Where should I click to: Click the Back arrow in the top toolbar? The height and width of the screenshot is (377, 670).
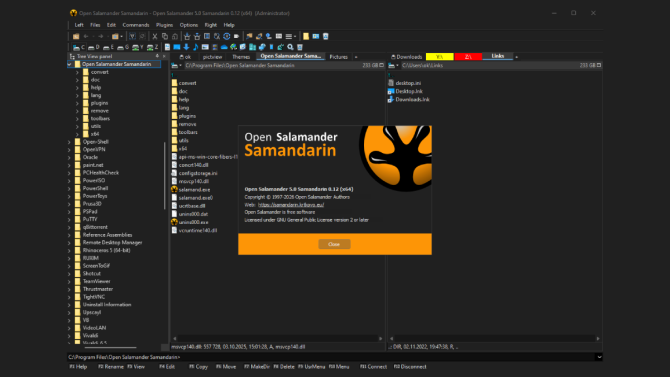tap(86, 36)
